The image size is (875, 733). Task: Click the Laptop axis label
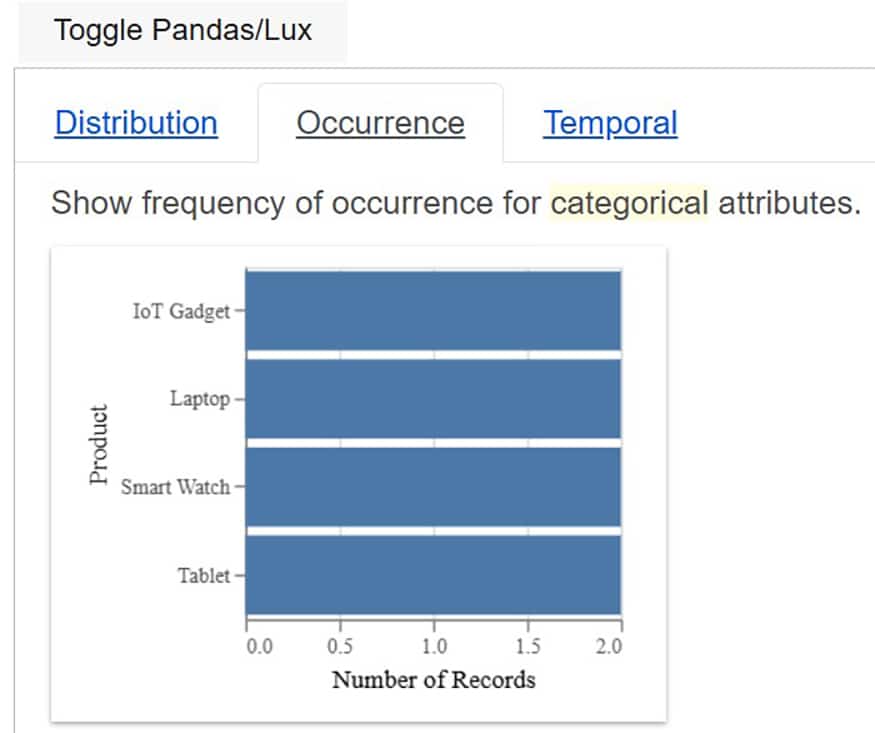(200, 399)
